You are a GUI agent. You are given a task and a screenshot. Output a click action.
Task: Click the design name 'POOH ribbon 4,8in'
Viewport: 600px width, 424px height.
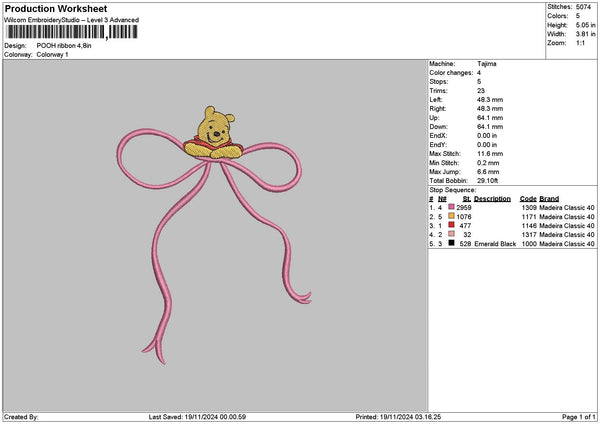[64, 46]
